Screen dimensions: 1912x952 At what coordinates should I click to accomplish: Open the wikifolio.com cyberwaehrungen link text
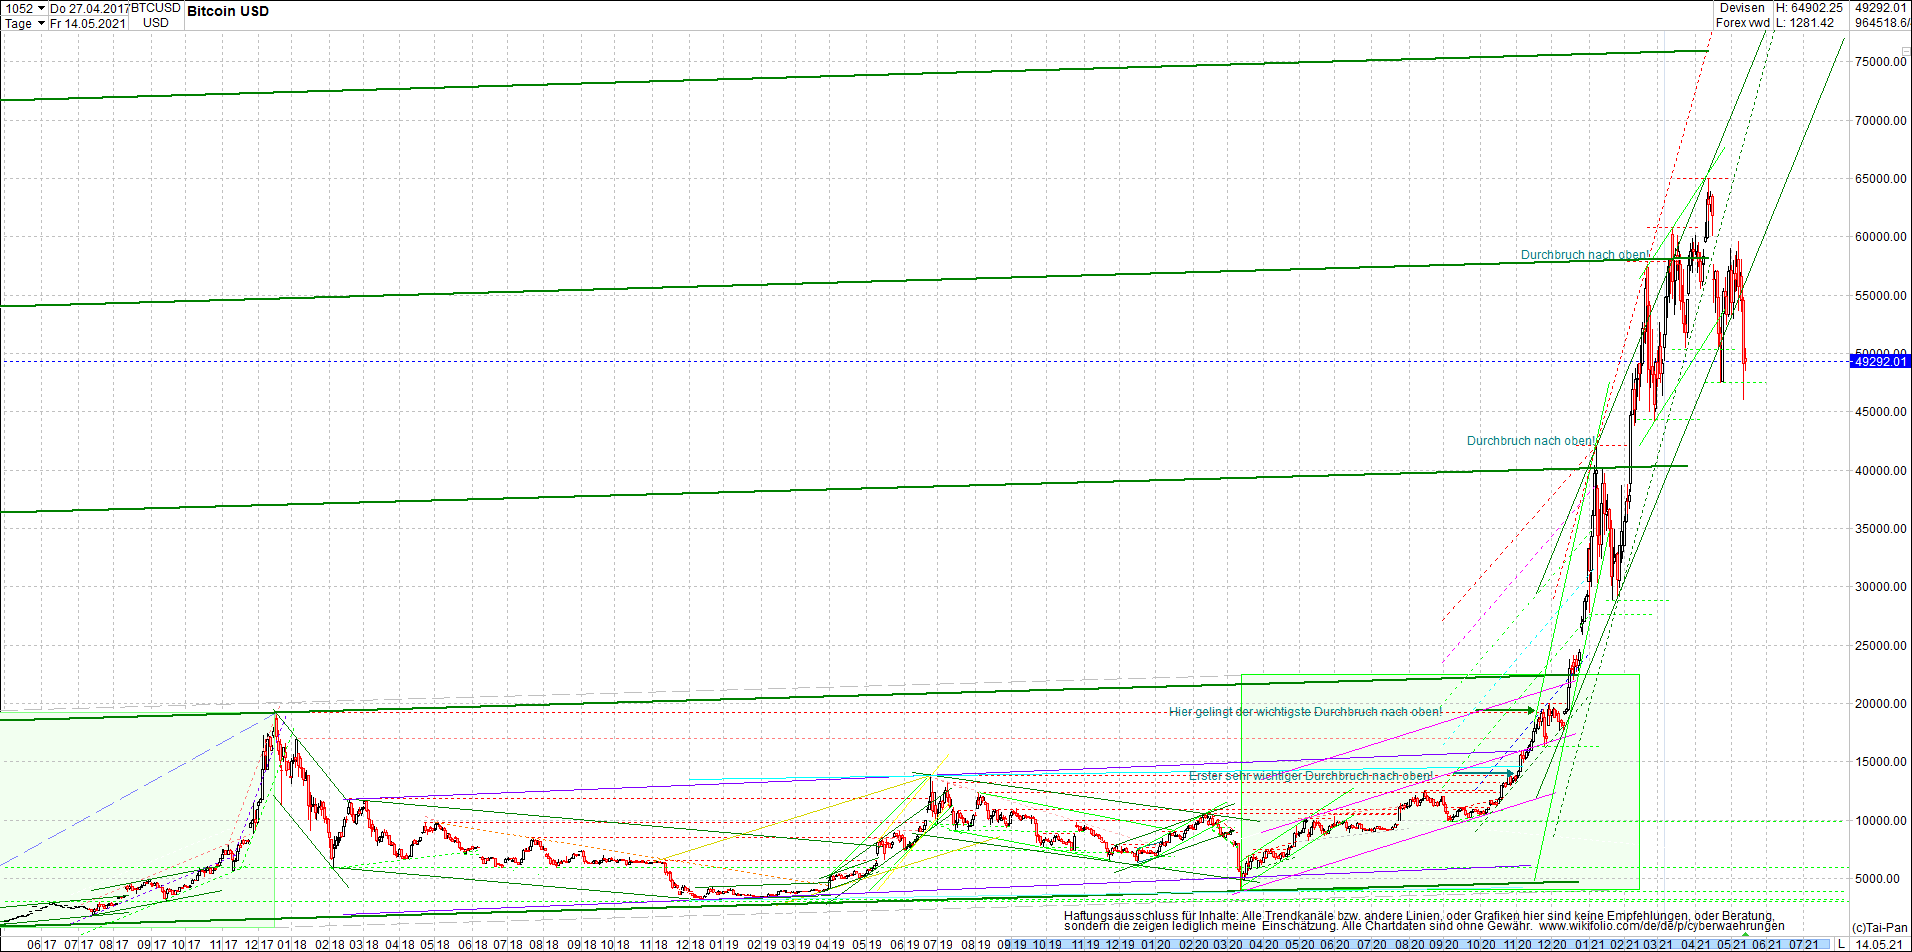[1662, 926]
